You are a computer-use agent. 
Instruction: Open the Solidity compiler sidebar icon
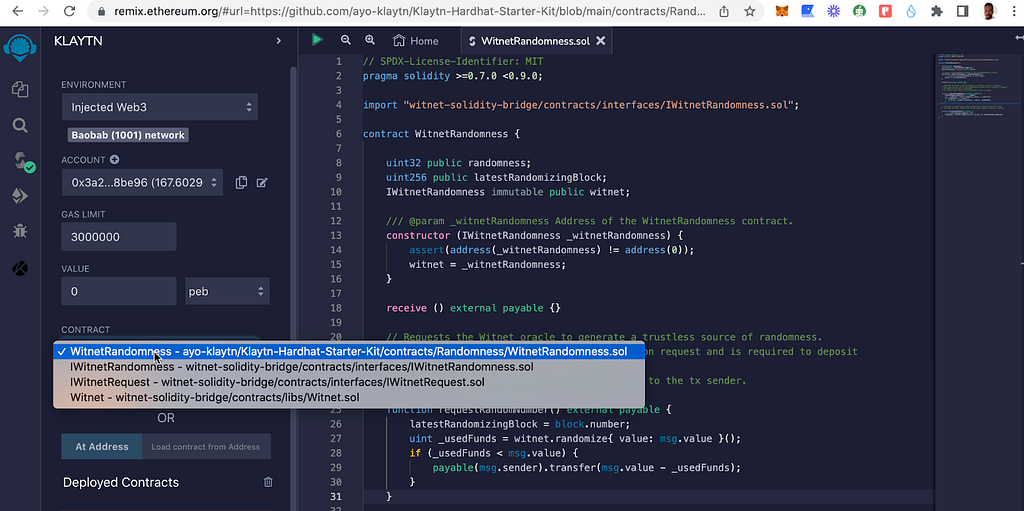(x=23, y=161)
